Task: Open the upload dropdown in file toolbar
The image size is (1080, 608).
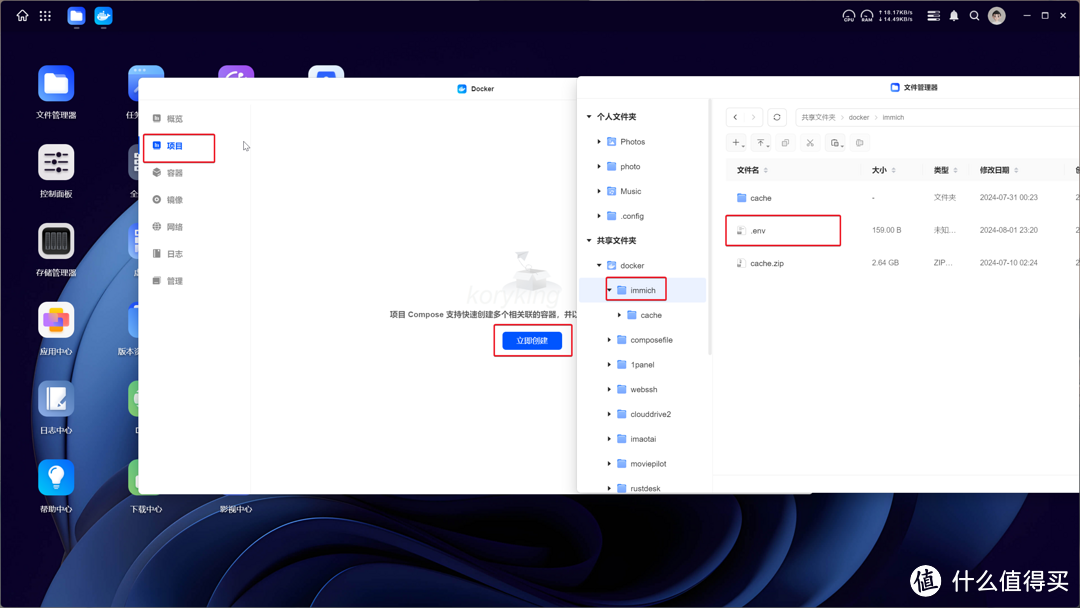Action: point(762,143)
